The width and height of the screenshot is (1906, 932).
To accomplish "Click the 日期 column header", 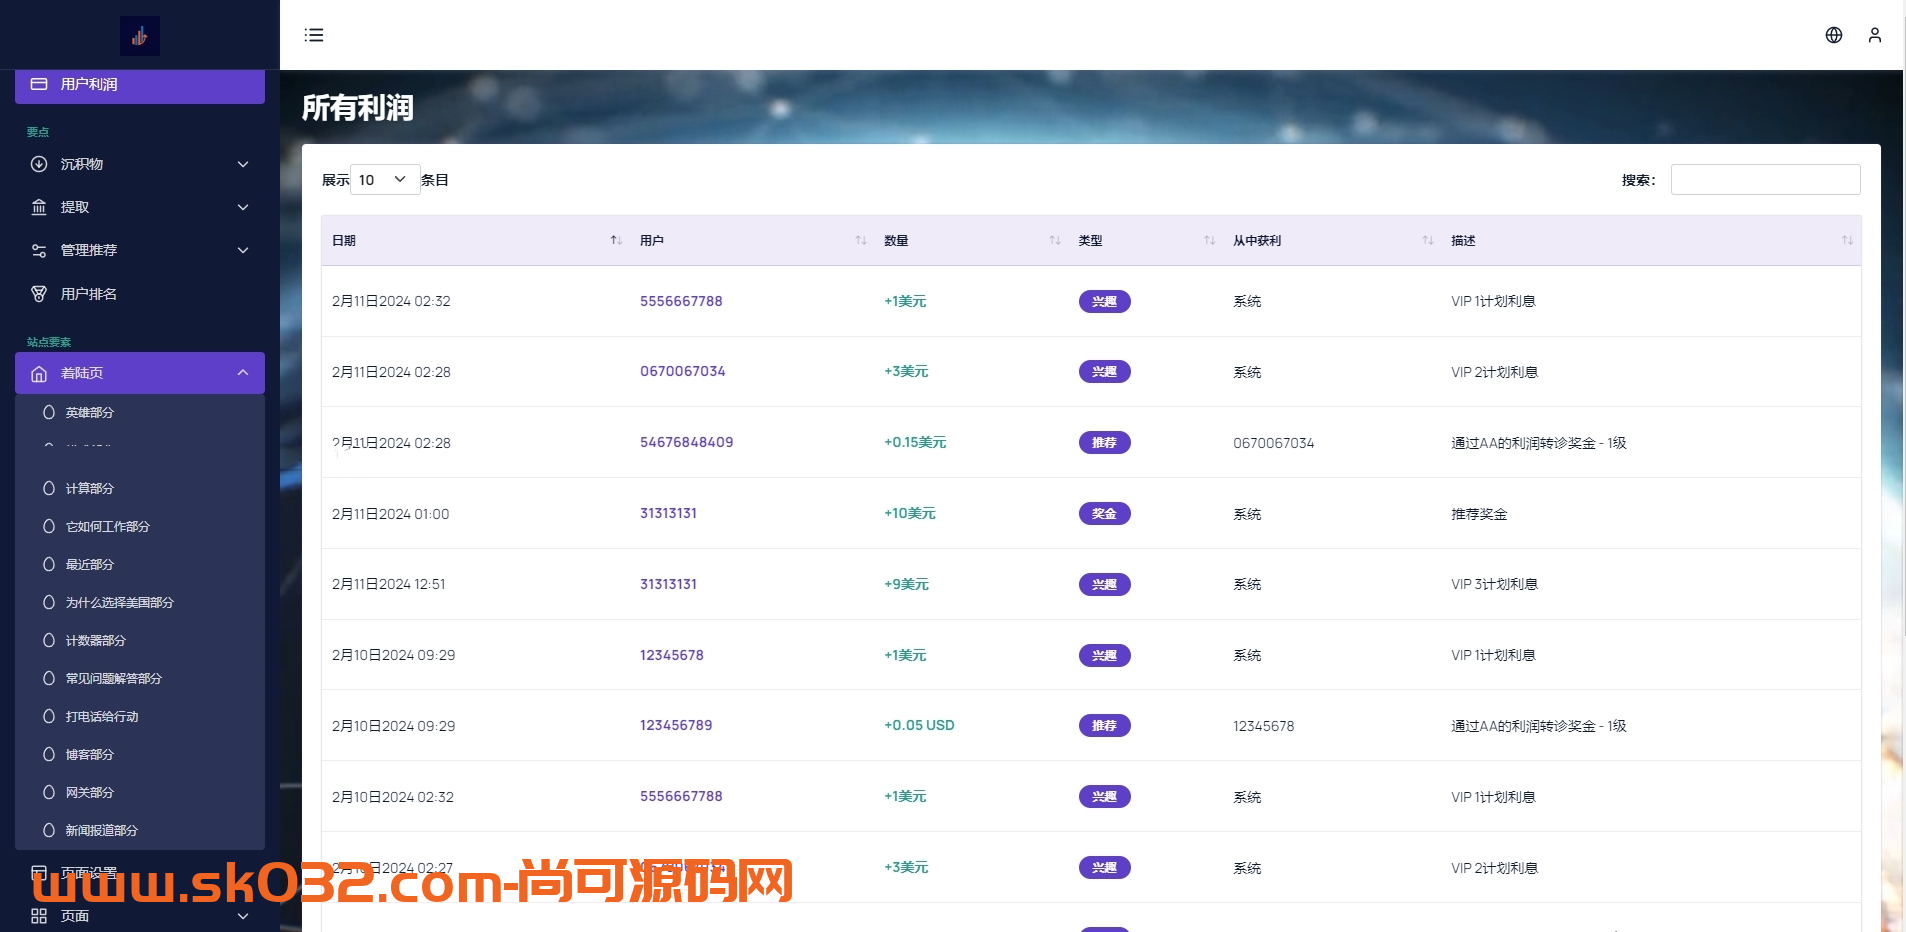I will [475, 241].
